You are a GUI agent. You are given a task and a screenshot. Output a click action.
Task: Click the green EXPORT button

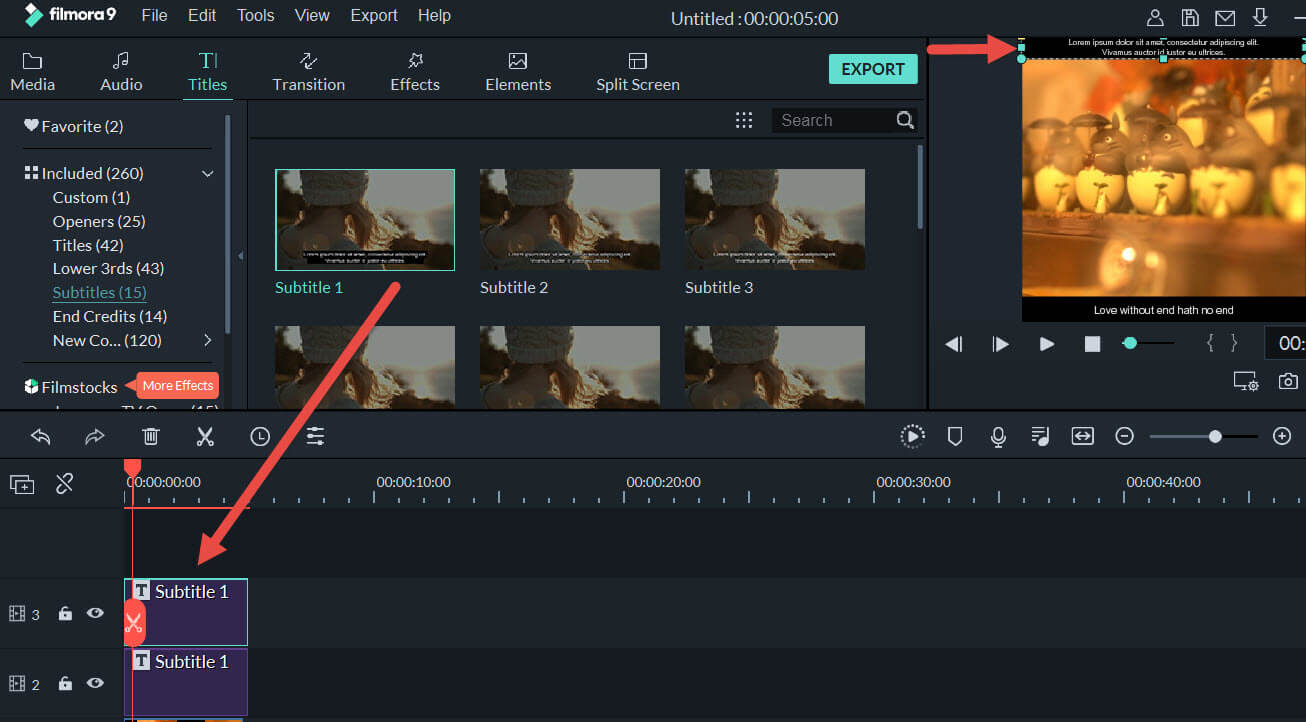pos(873,69)
